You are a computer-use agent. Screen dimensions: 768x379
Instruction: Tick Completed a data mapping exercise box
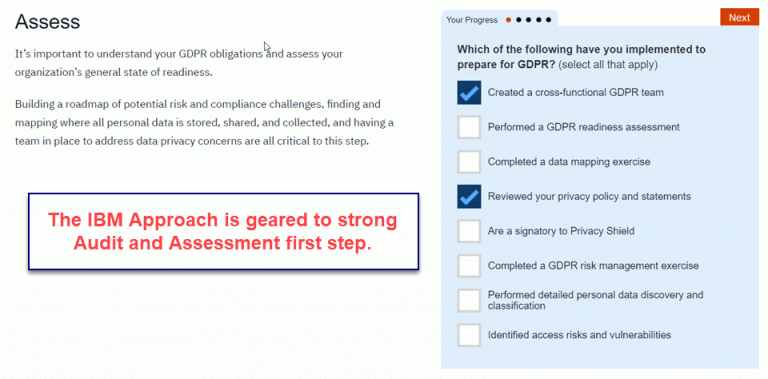coord(469,162)
